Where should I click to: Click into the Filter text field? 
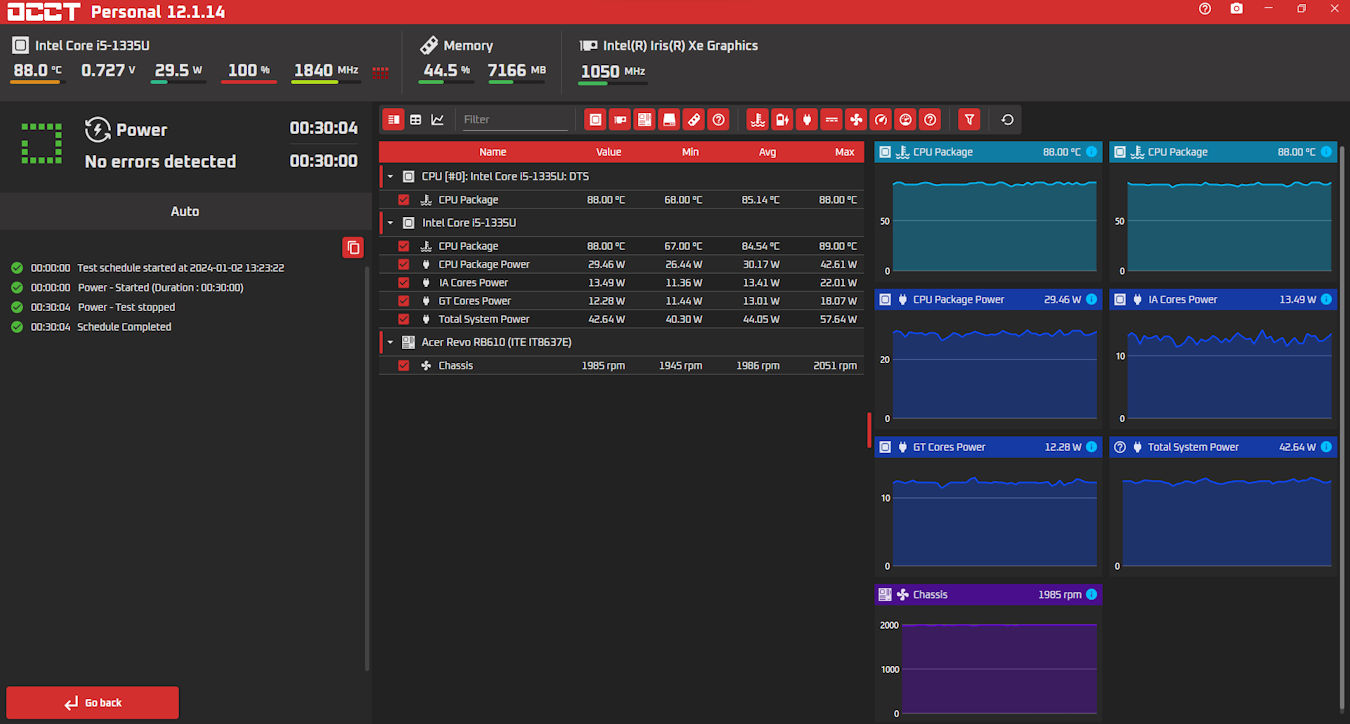[x=514, y=120]
